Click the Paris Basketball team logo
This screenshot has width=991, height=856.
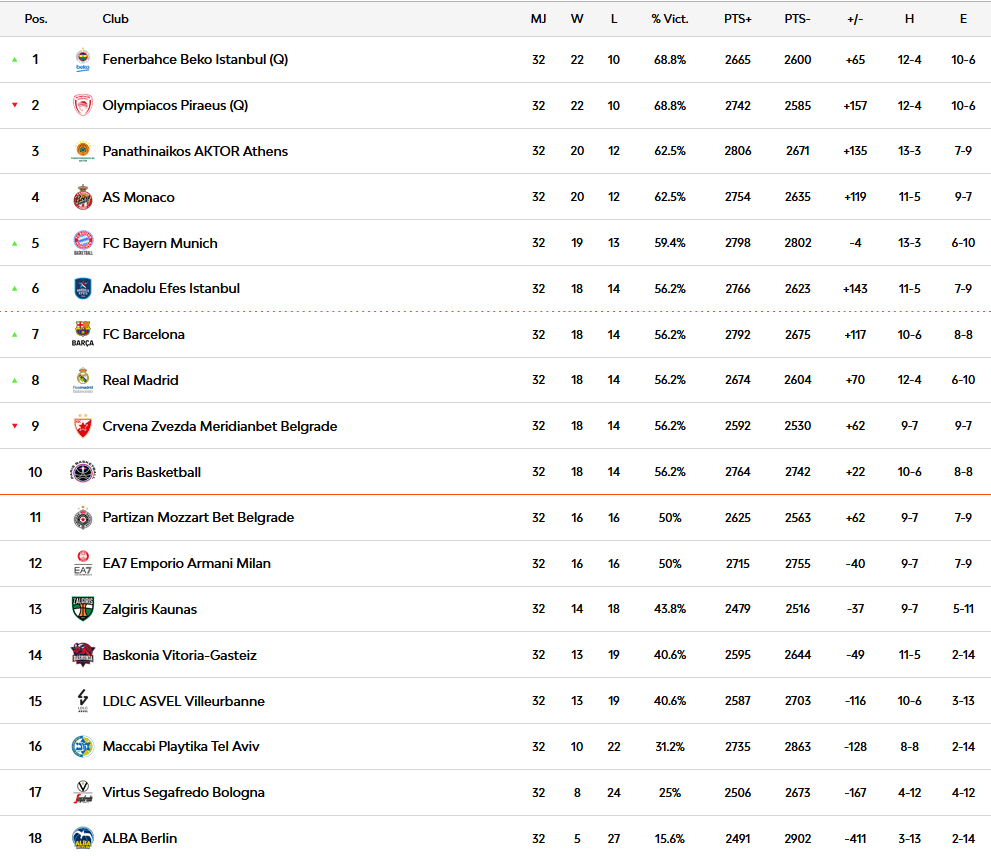(83, 472)
